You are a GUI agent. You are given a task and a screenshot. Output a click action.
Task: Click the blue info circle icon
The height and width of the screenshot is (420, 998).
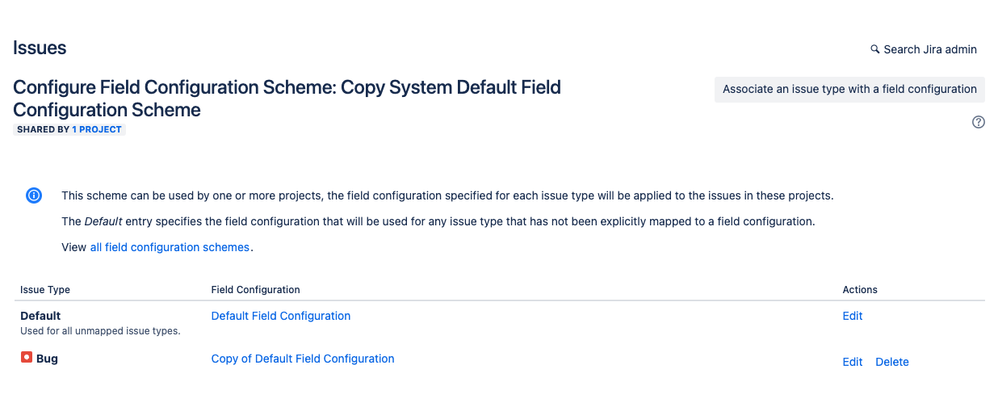tap(34, 195)
